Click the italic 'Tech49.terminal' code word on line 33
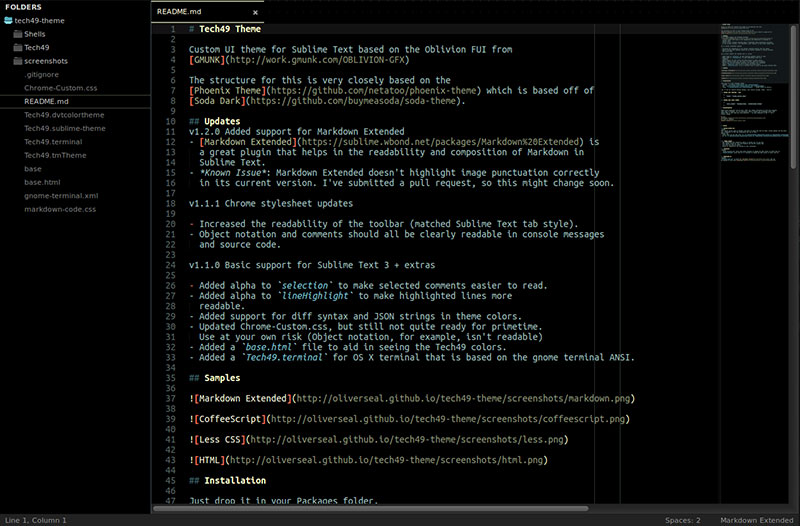Viewport: 800px width, 526px height. [x=284, y=357]
